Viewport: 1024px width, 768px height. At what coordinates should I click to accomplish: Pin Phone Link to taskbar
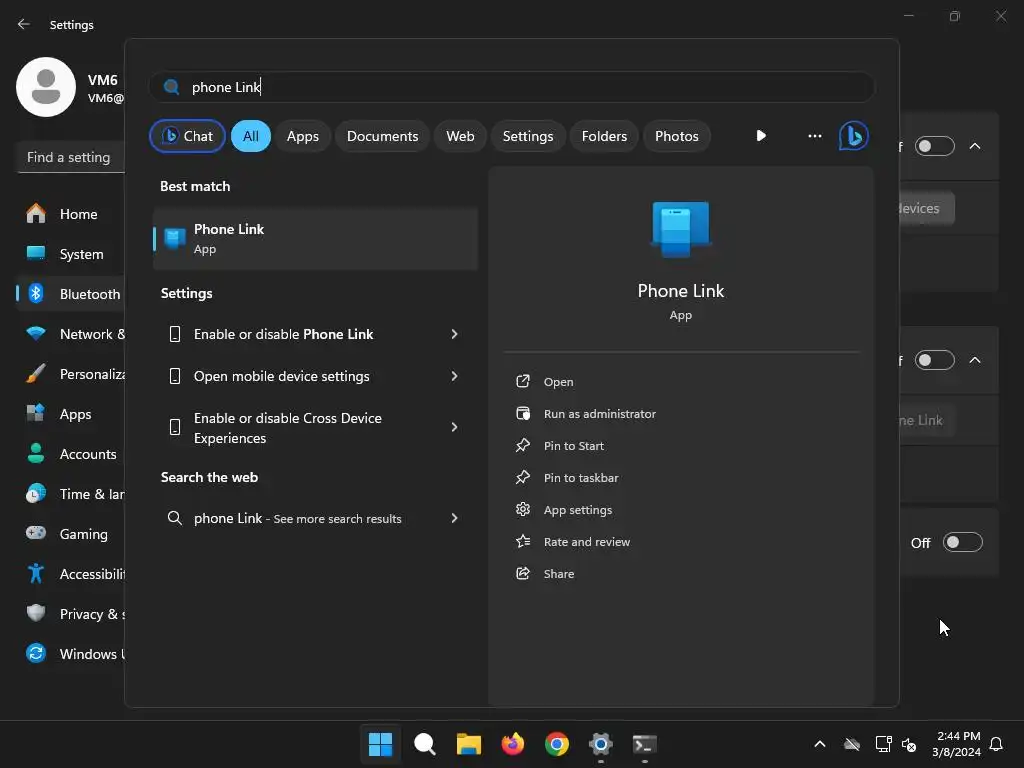[x=581, y=477]
